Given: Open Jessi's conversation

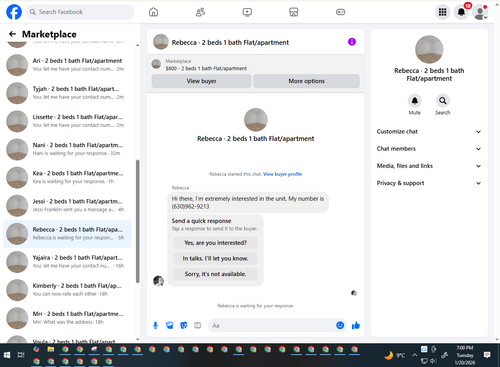Looking at the screenshot, I should [67, 206].
